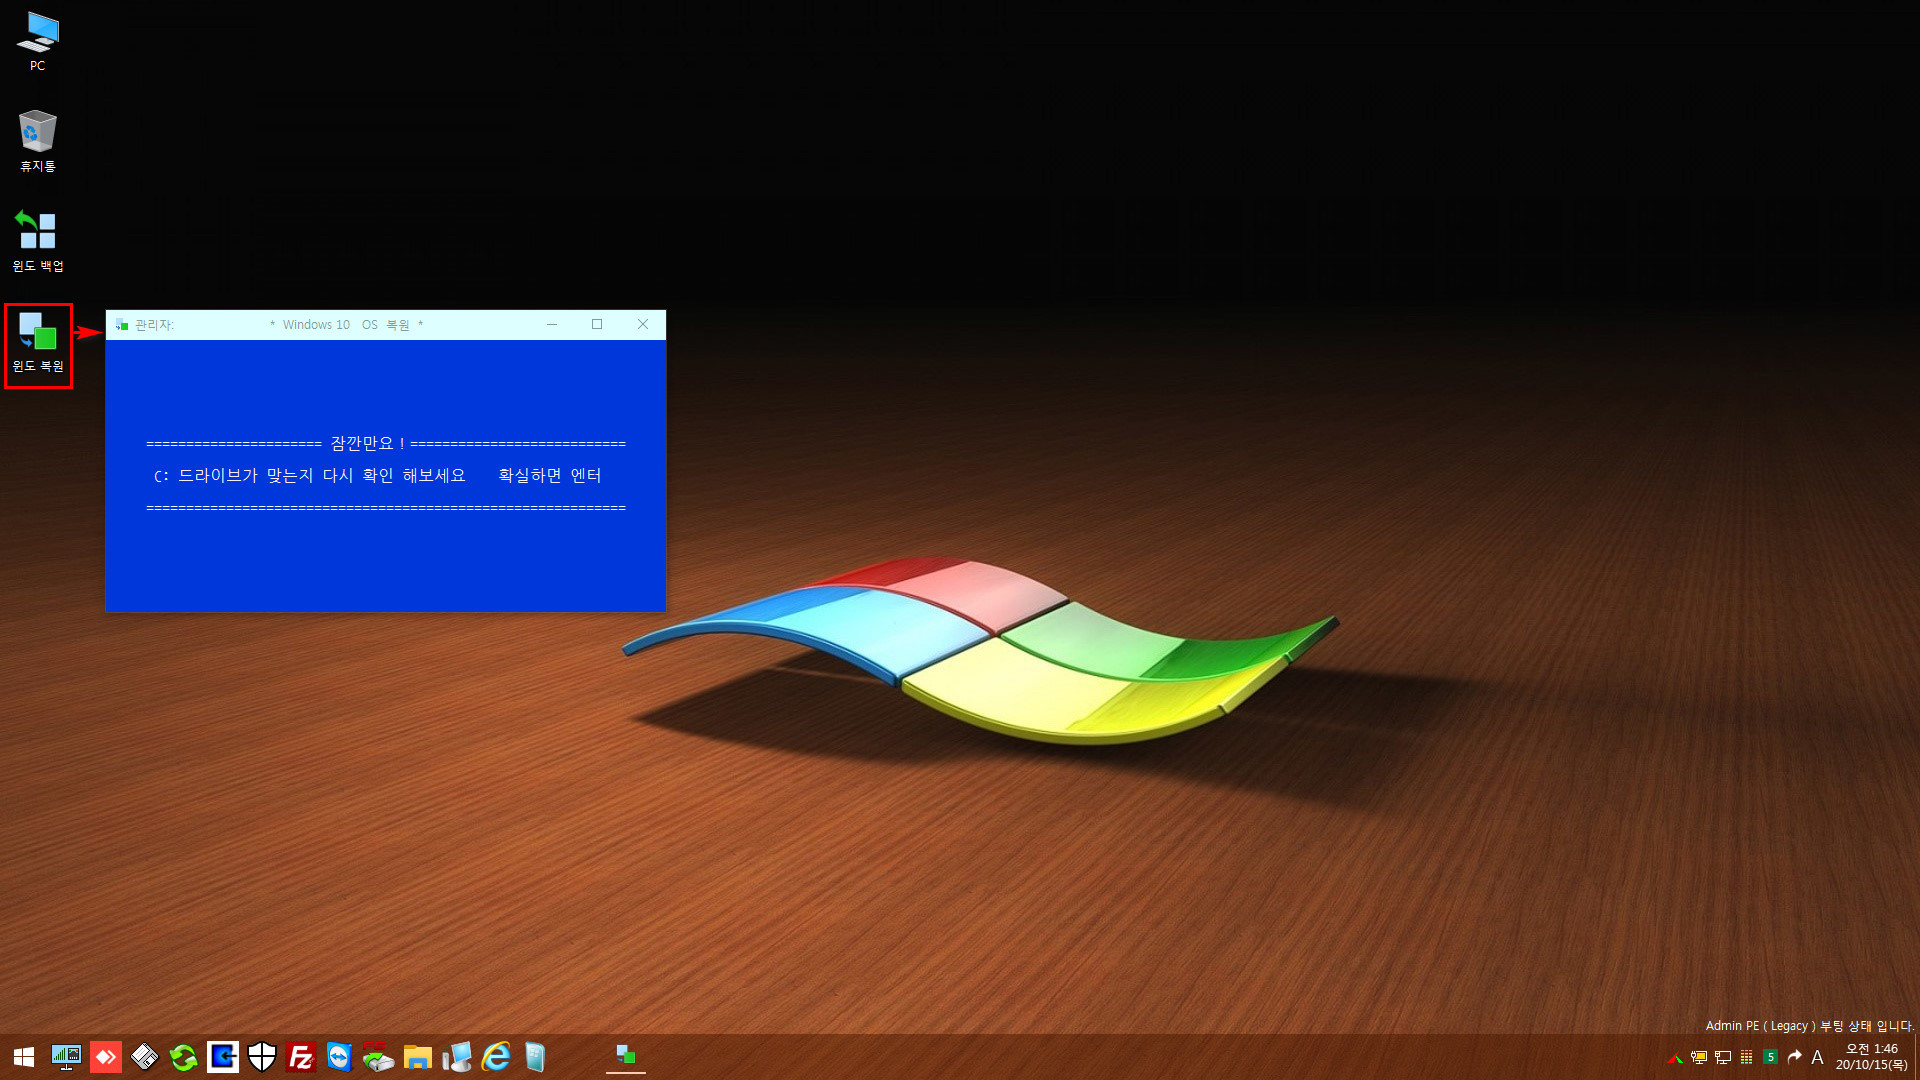Minimize the OS 복원 console window
Viewport: 1920px width, 1080px height.
tap(552, 325)
